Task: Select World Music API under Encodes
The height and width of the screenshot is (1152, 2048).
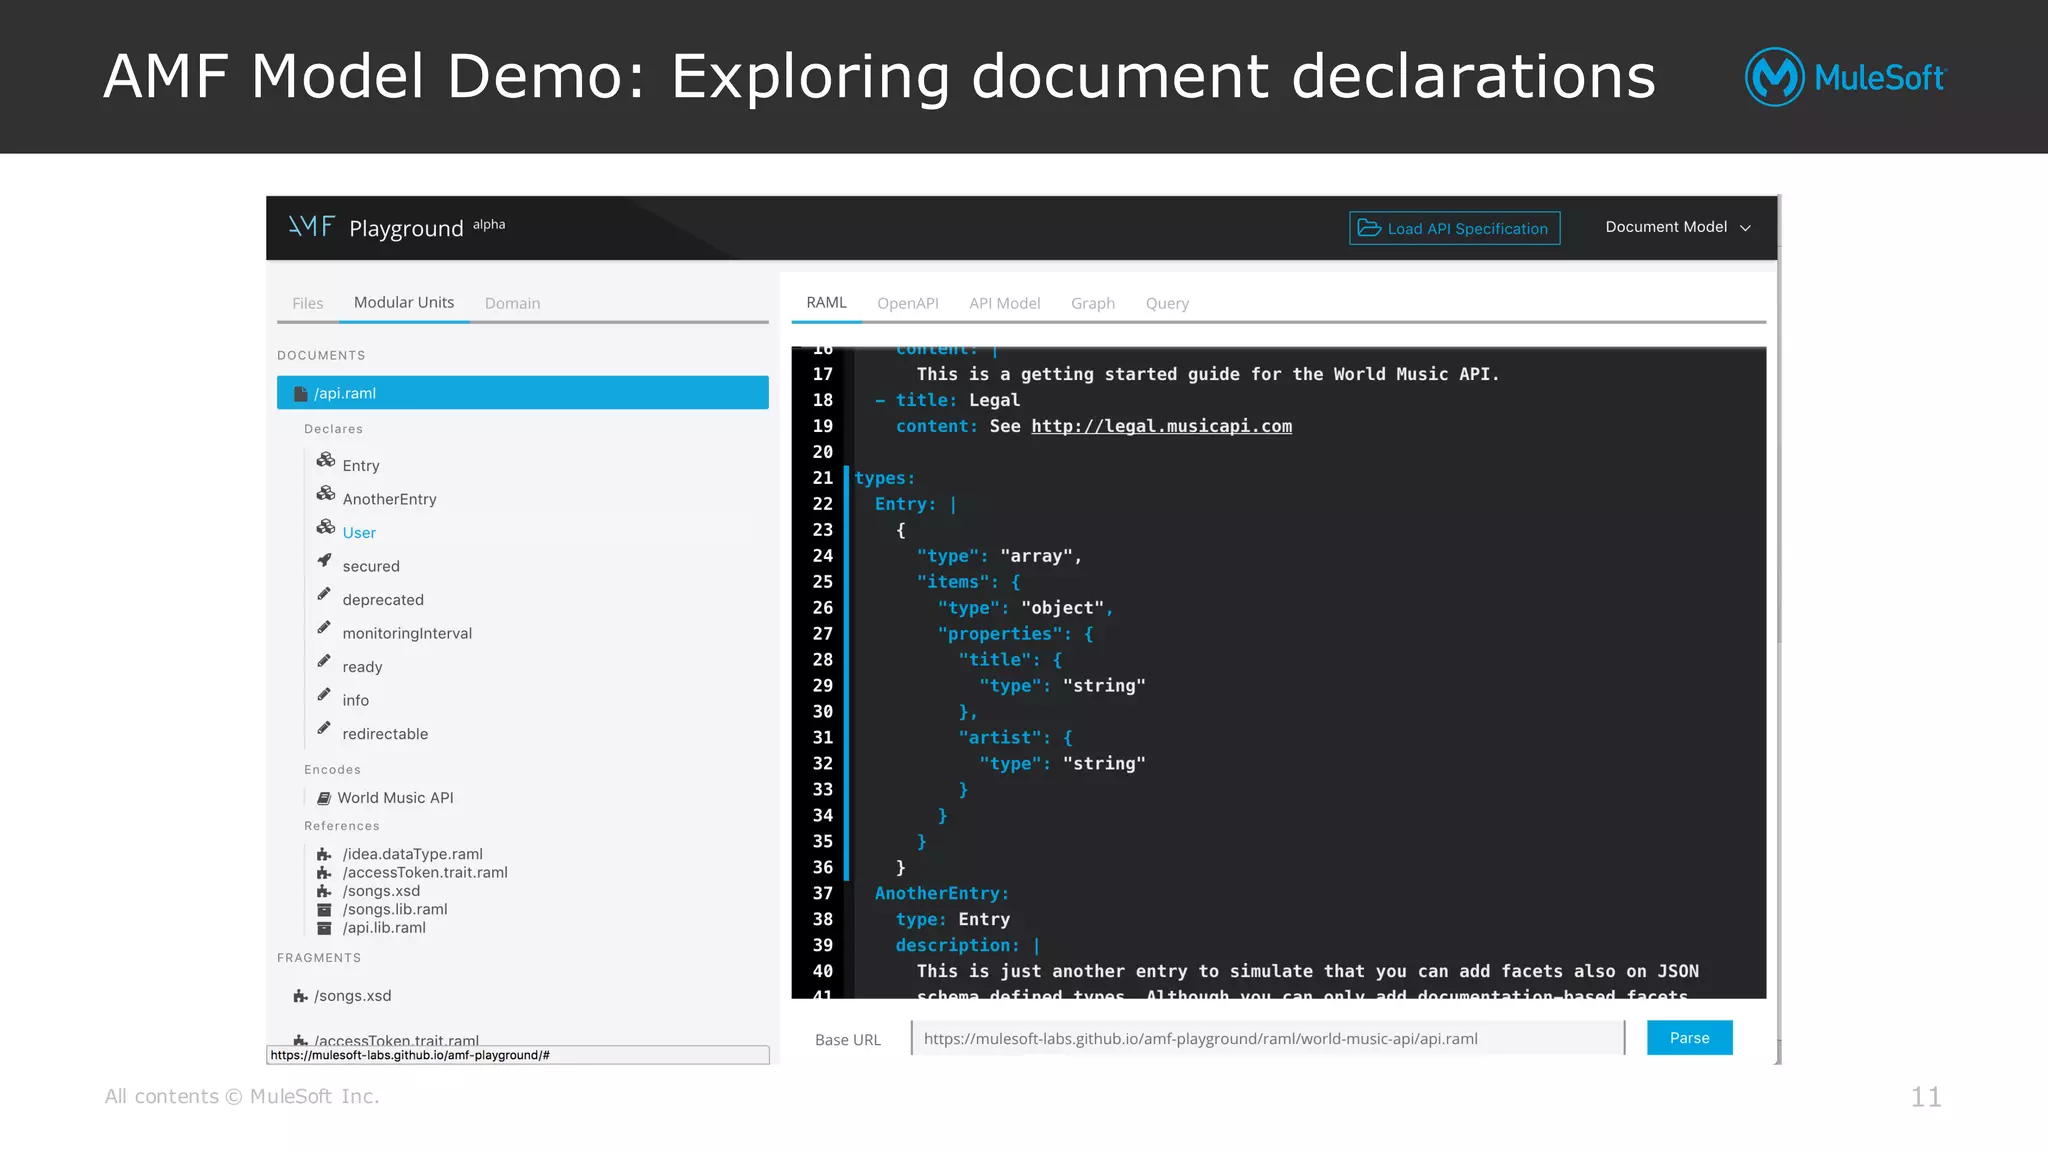Action: click(395, 798)
